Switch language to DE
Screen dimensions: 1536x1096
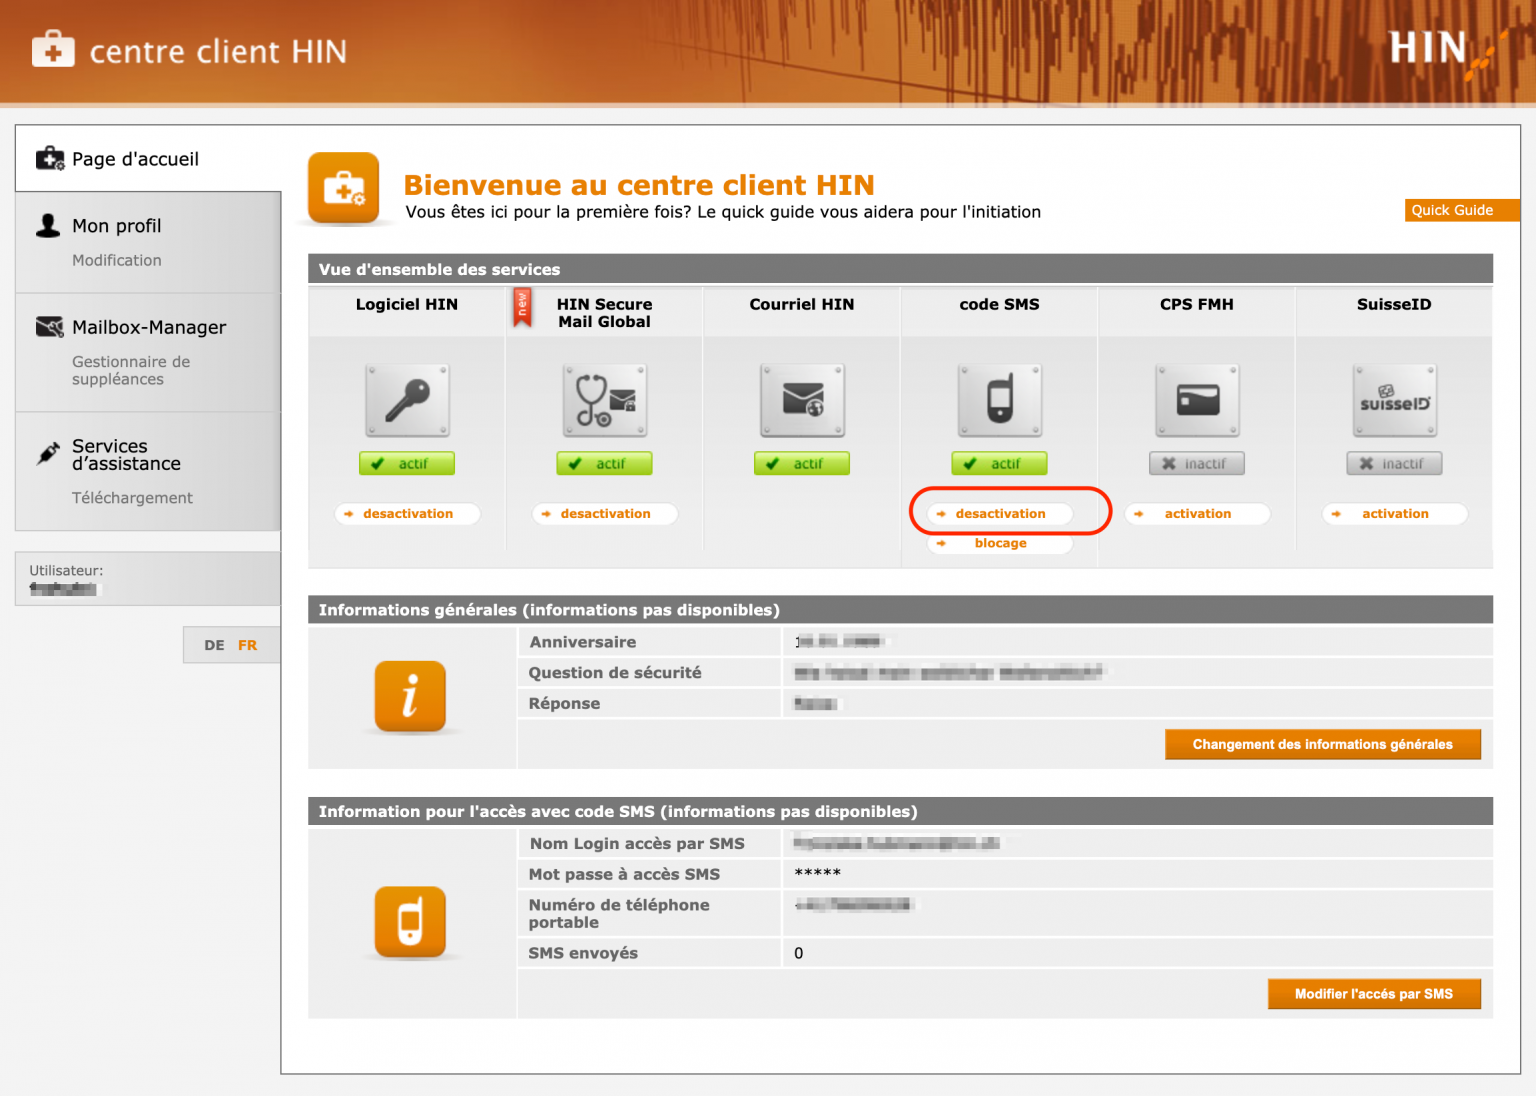pyautogui.click(x=214, y=645)
